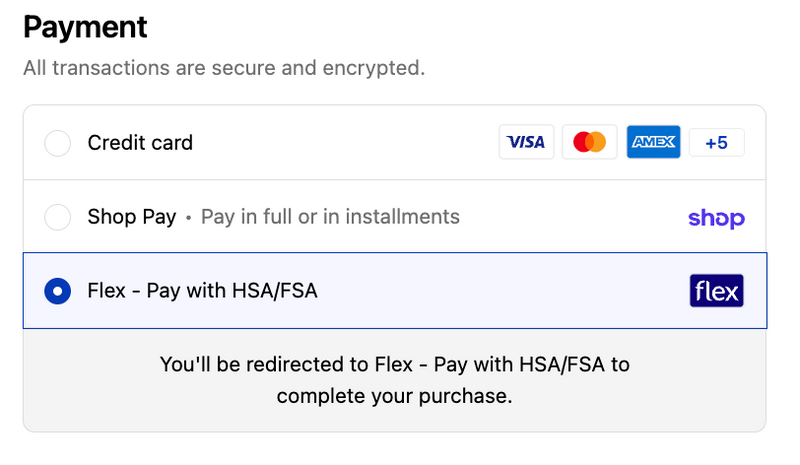Click empty space in highlighted Flex row
The width and height of the screenshot is (800, 465).
(x=500, y=291)
